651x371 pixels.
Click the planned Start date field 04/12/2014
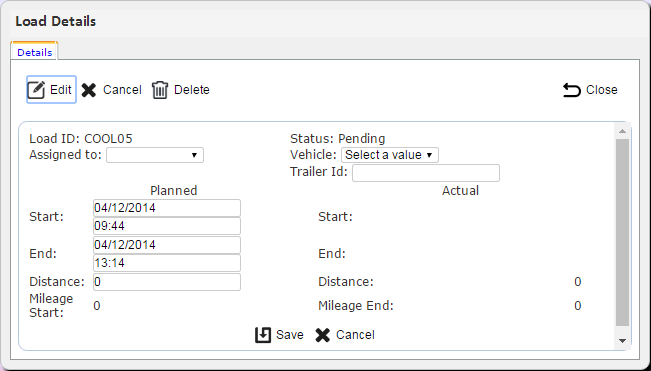point(167,208)
